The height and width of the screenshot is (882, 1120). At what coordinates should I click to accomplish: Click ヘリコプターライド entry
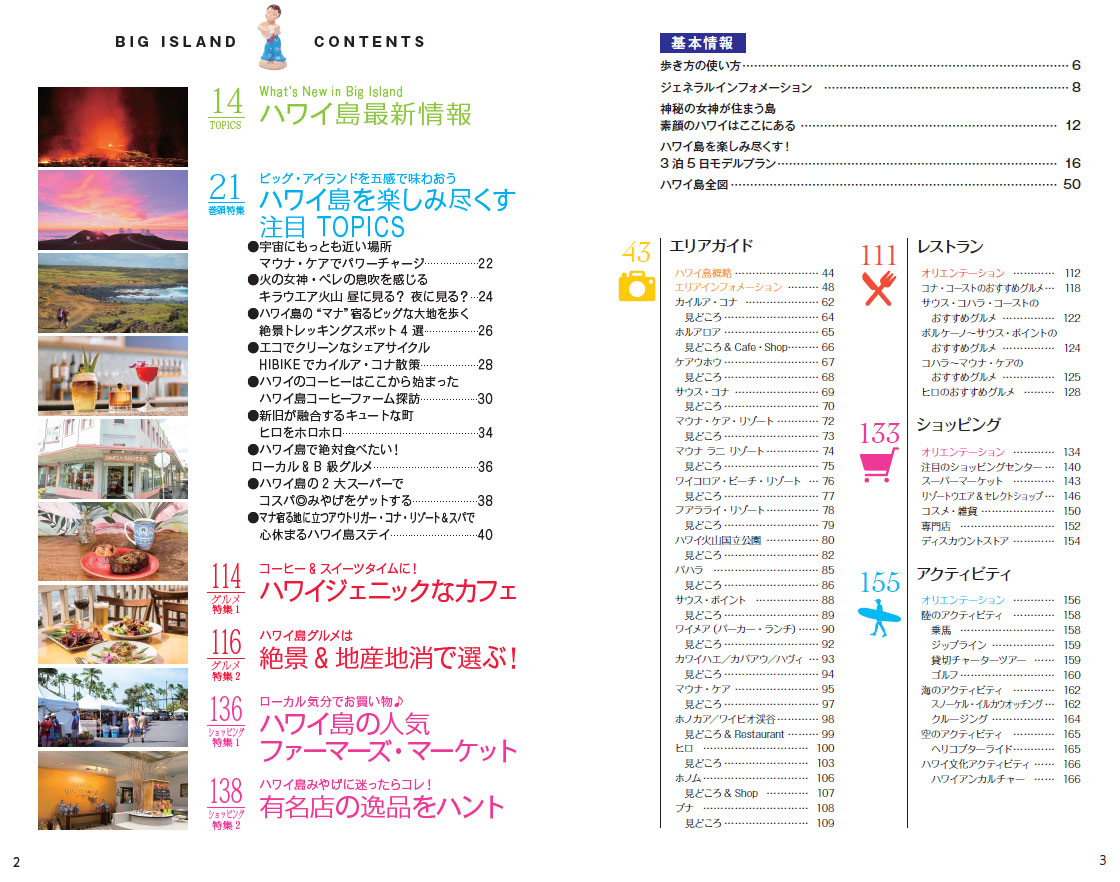[x=1006, y=749]
